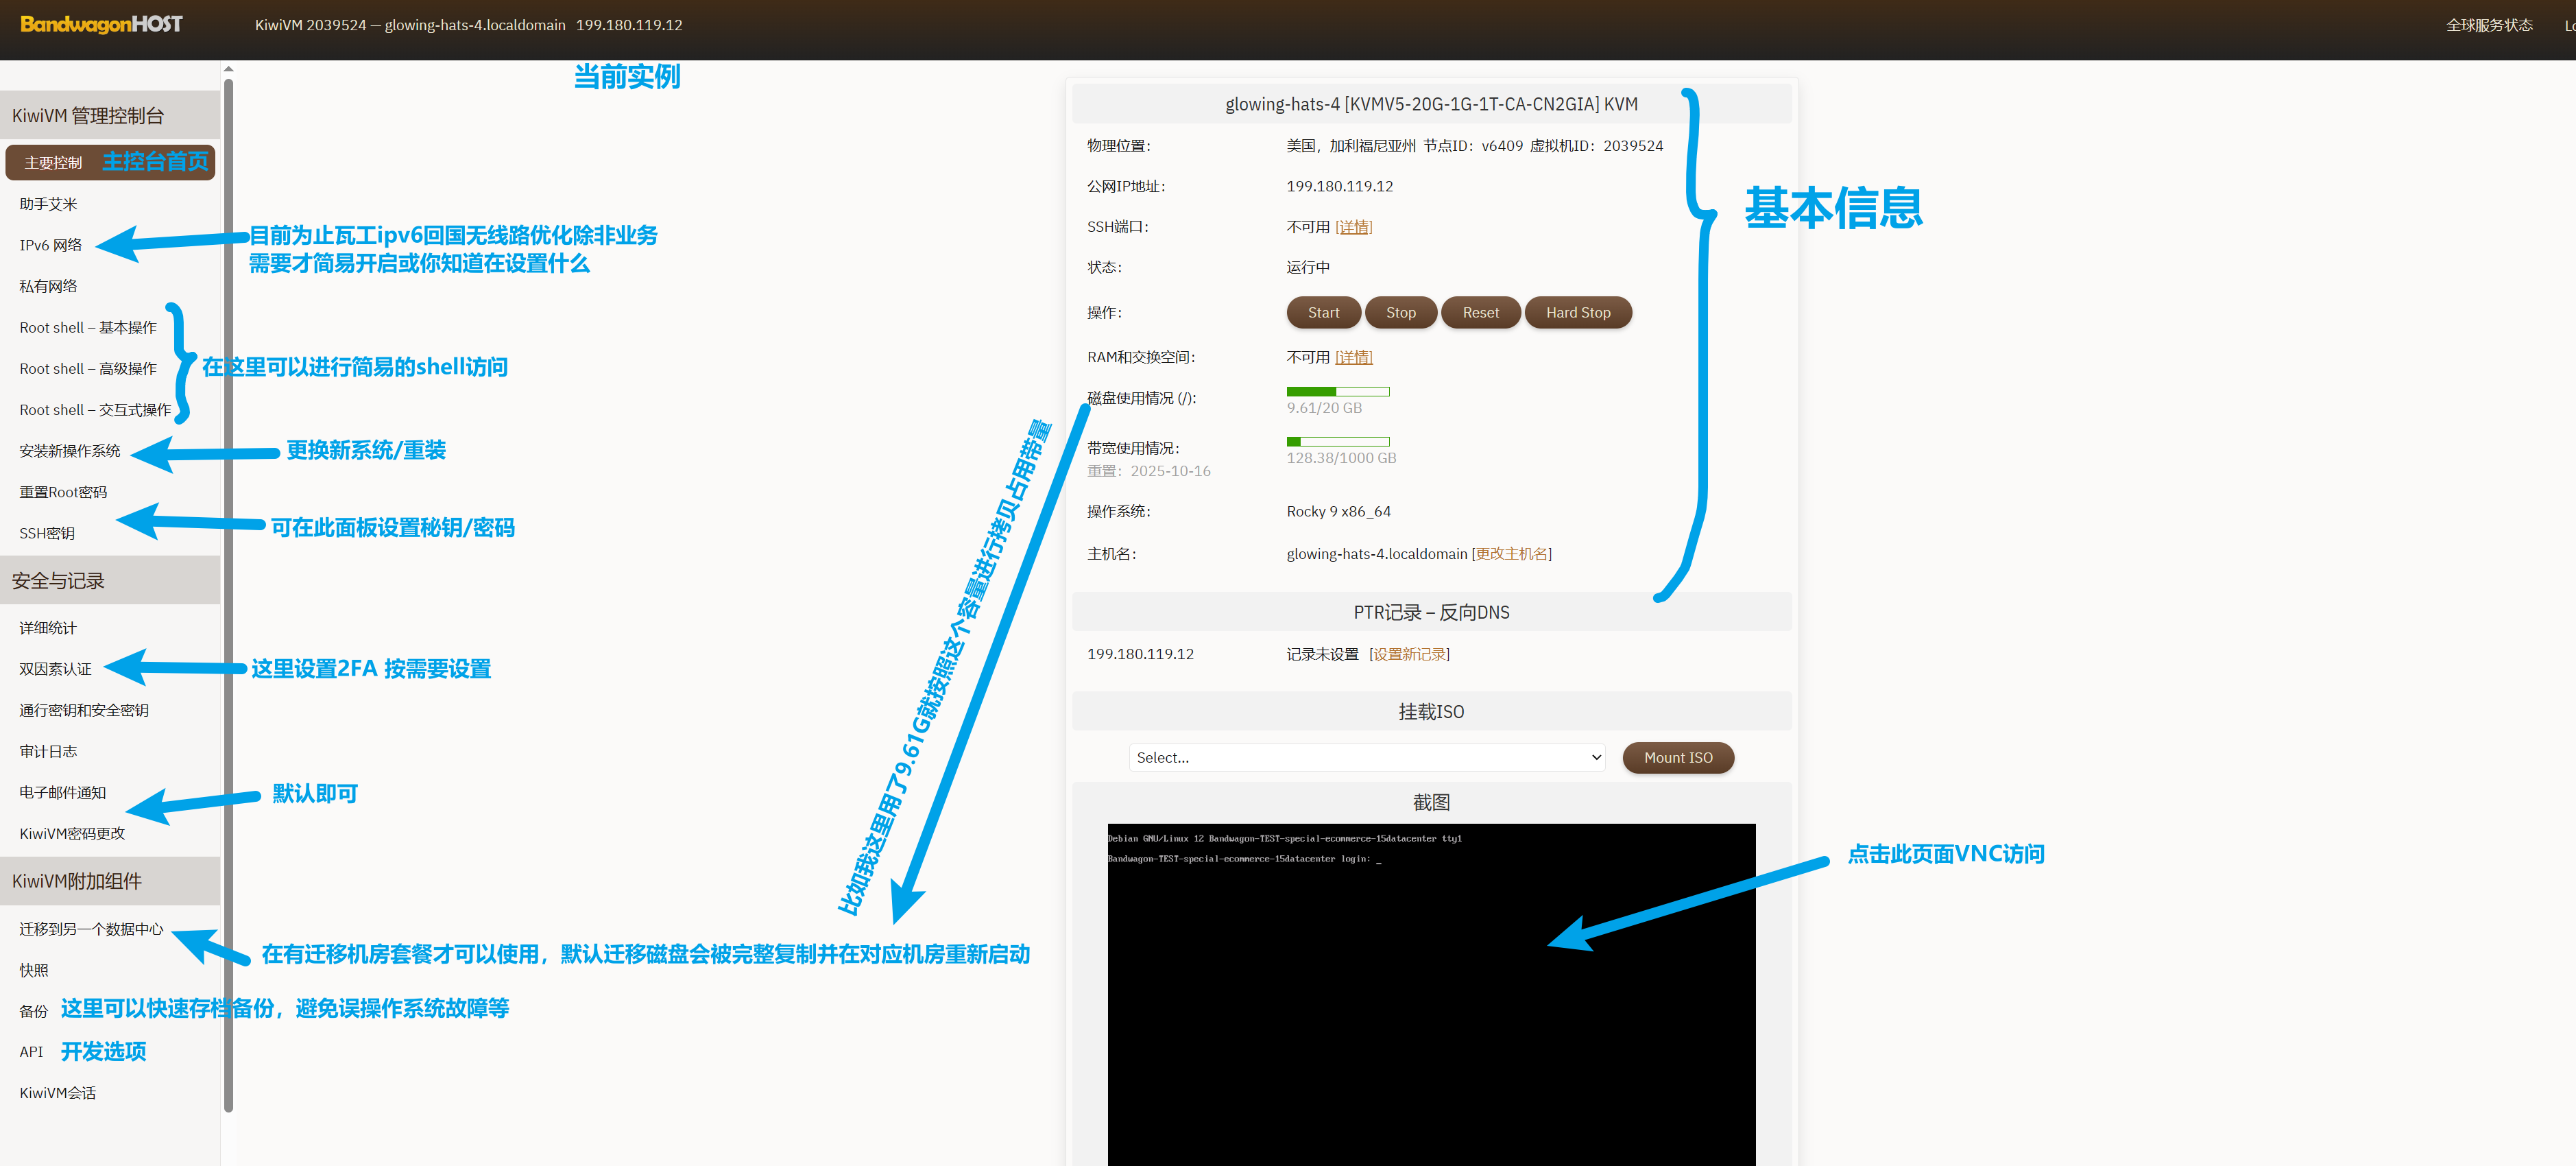Open Root shell – 高级操作

[x=88, y=369]
